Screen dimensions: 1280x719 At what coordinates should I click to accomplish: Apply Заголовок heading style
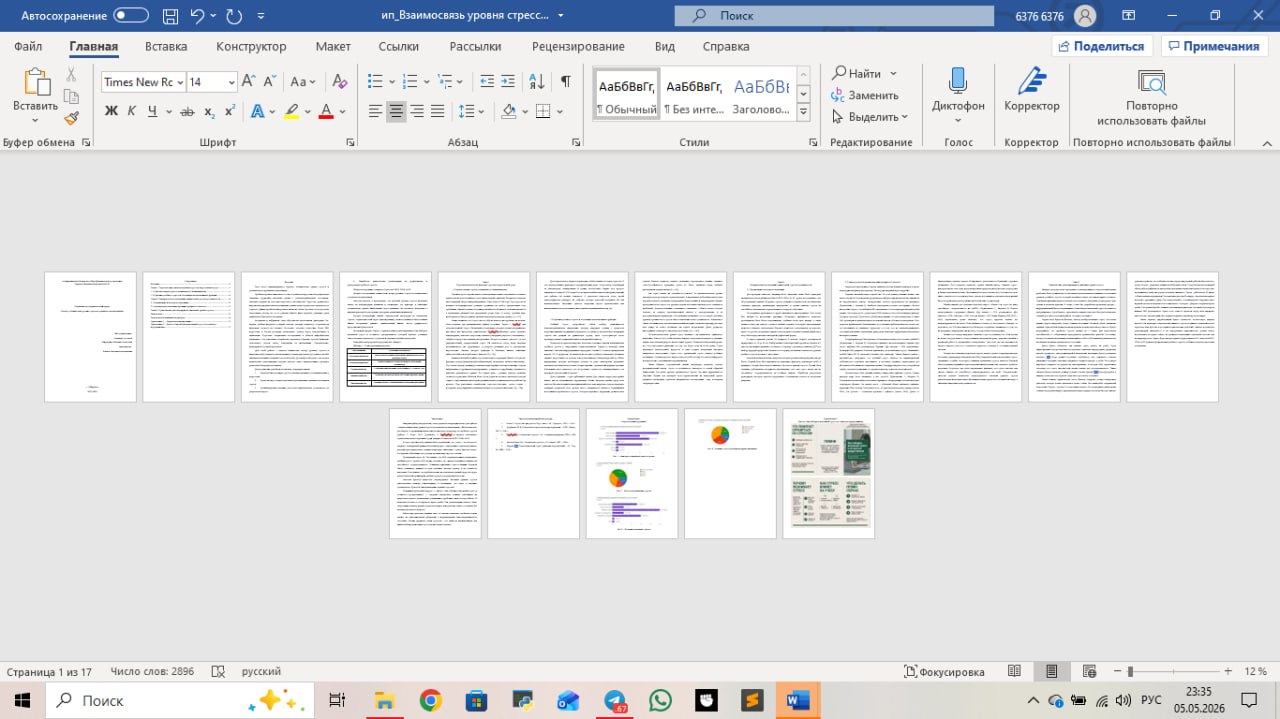760,95
